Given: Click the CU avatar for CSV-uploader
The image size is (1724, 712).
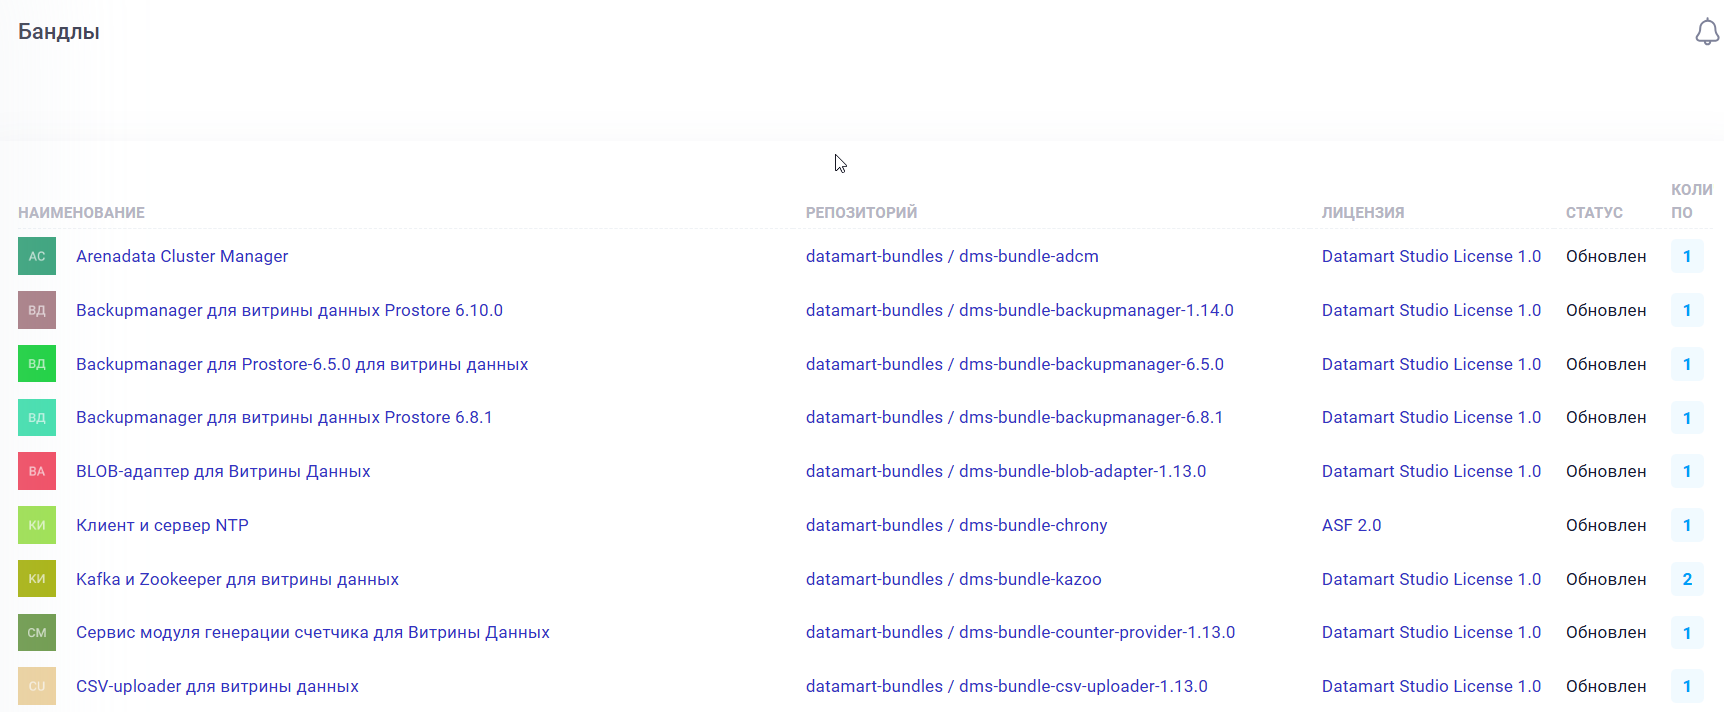Looking at the screenshot, I should [x=37, y=686].
